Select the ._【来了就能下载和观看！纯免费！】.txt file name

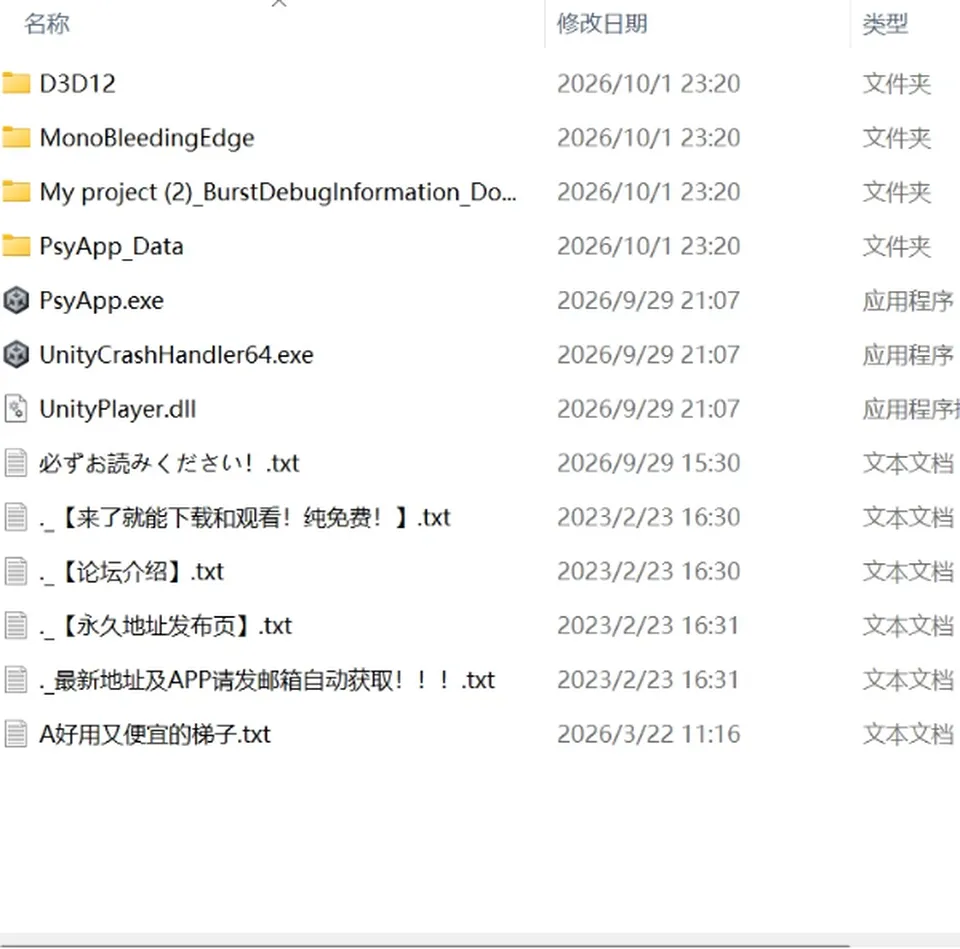[245, 518]
